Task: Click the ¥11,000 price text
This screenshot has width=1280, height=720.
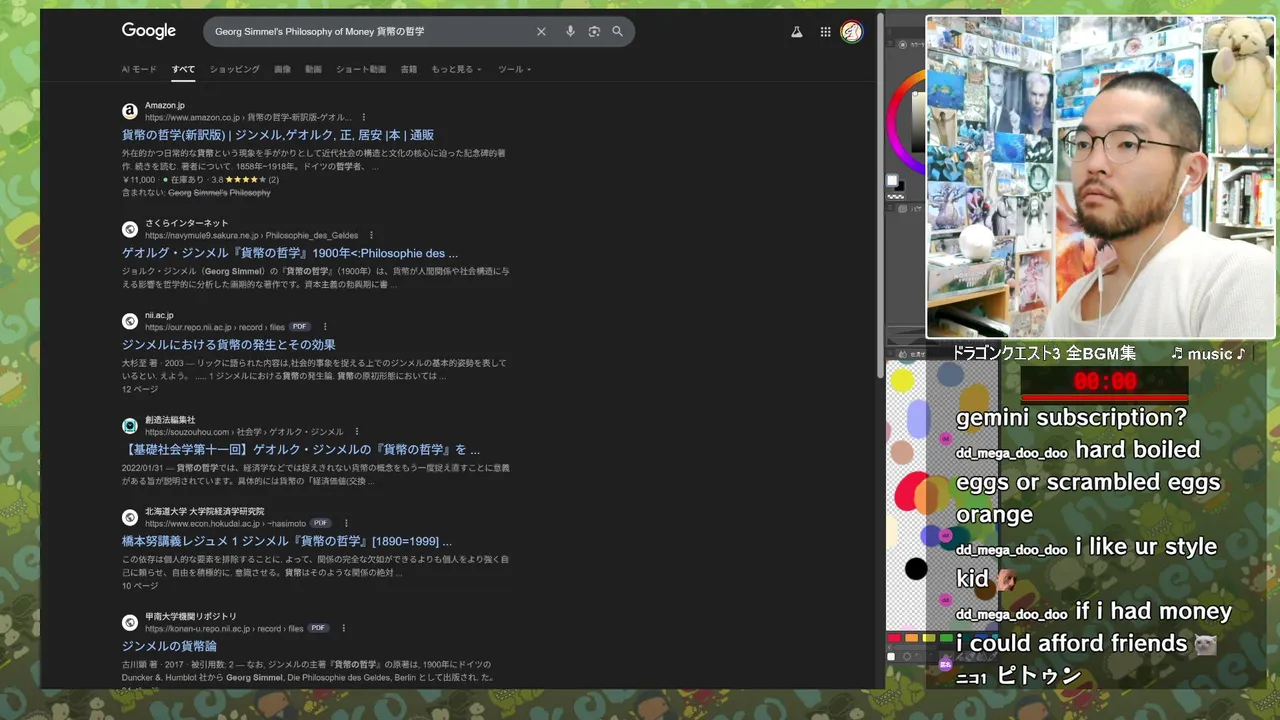Action: pos(139,180)
